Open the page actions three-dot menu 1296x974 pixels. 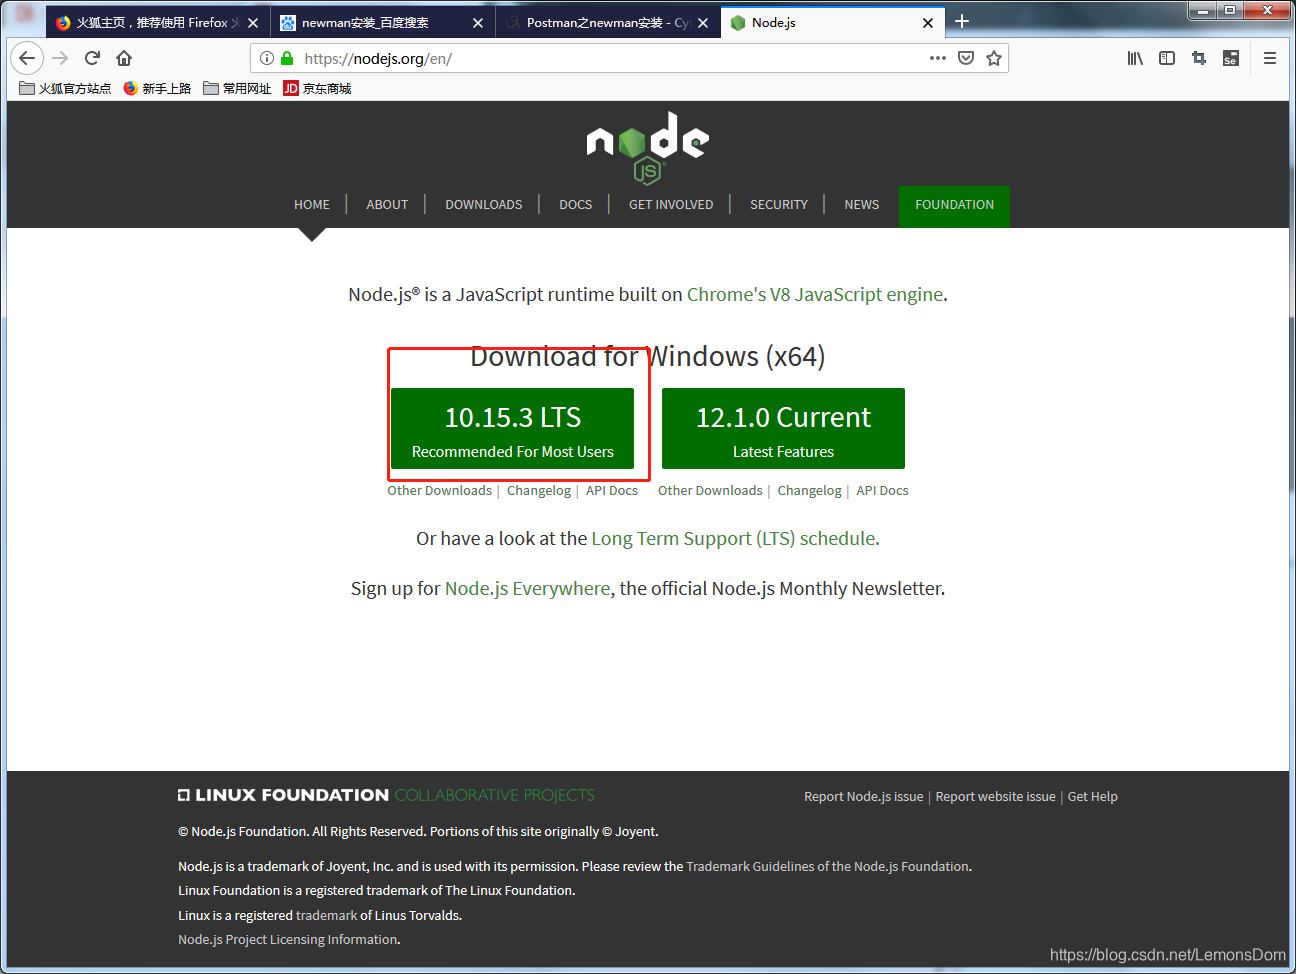(937, 58)
